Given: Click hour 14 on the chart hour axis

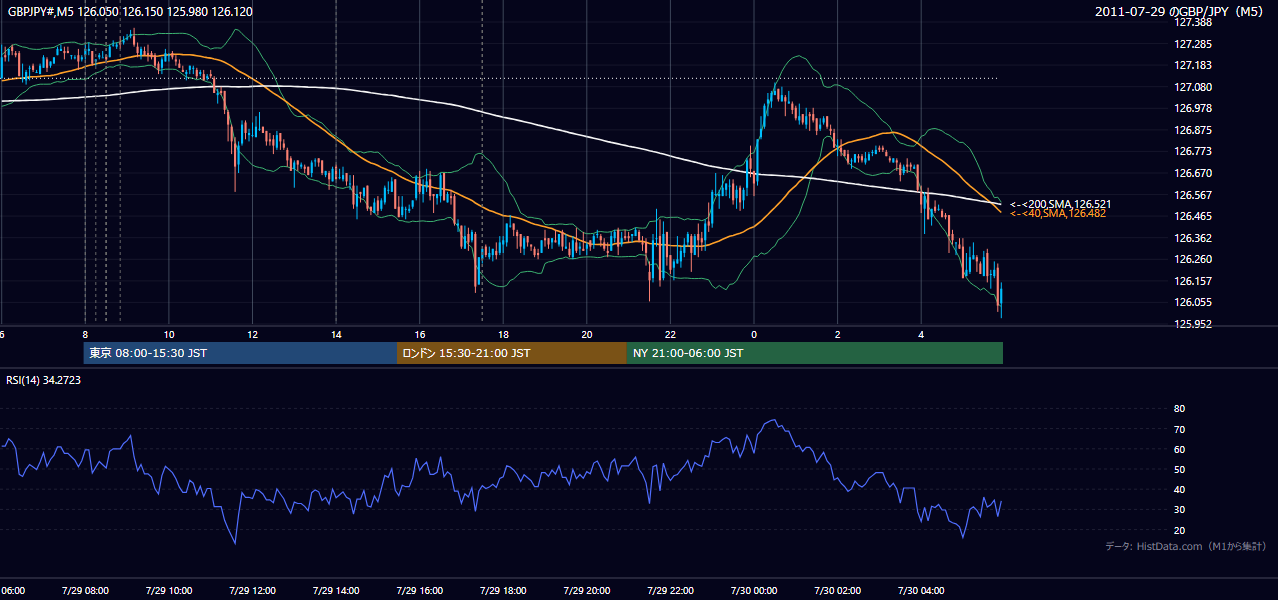Looking at the screenshot, I should pyautogui.click(x=336, y=334).
